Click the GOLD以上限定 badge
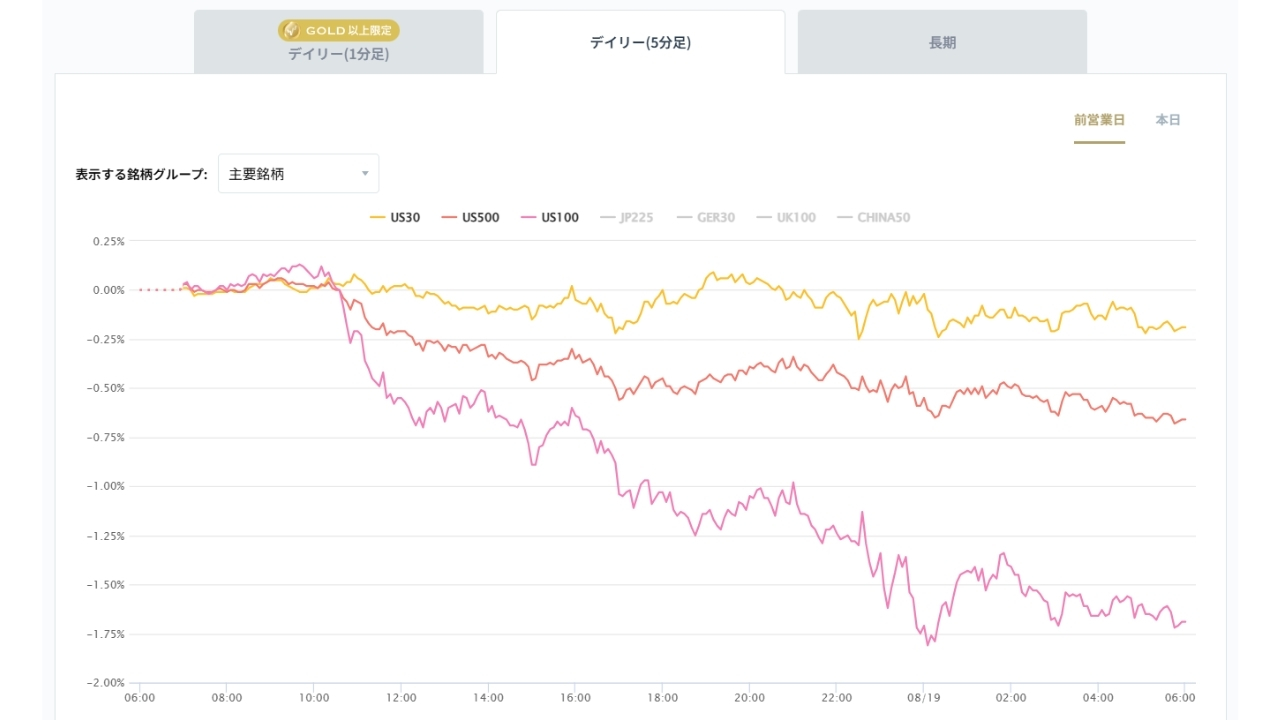1280x720 pixels. pos(338,30)
